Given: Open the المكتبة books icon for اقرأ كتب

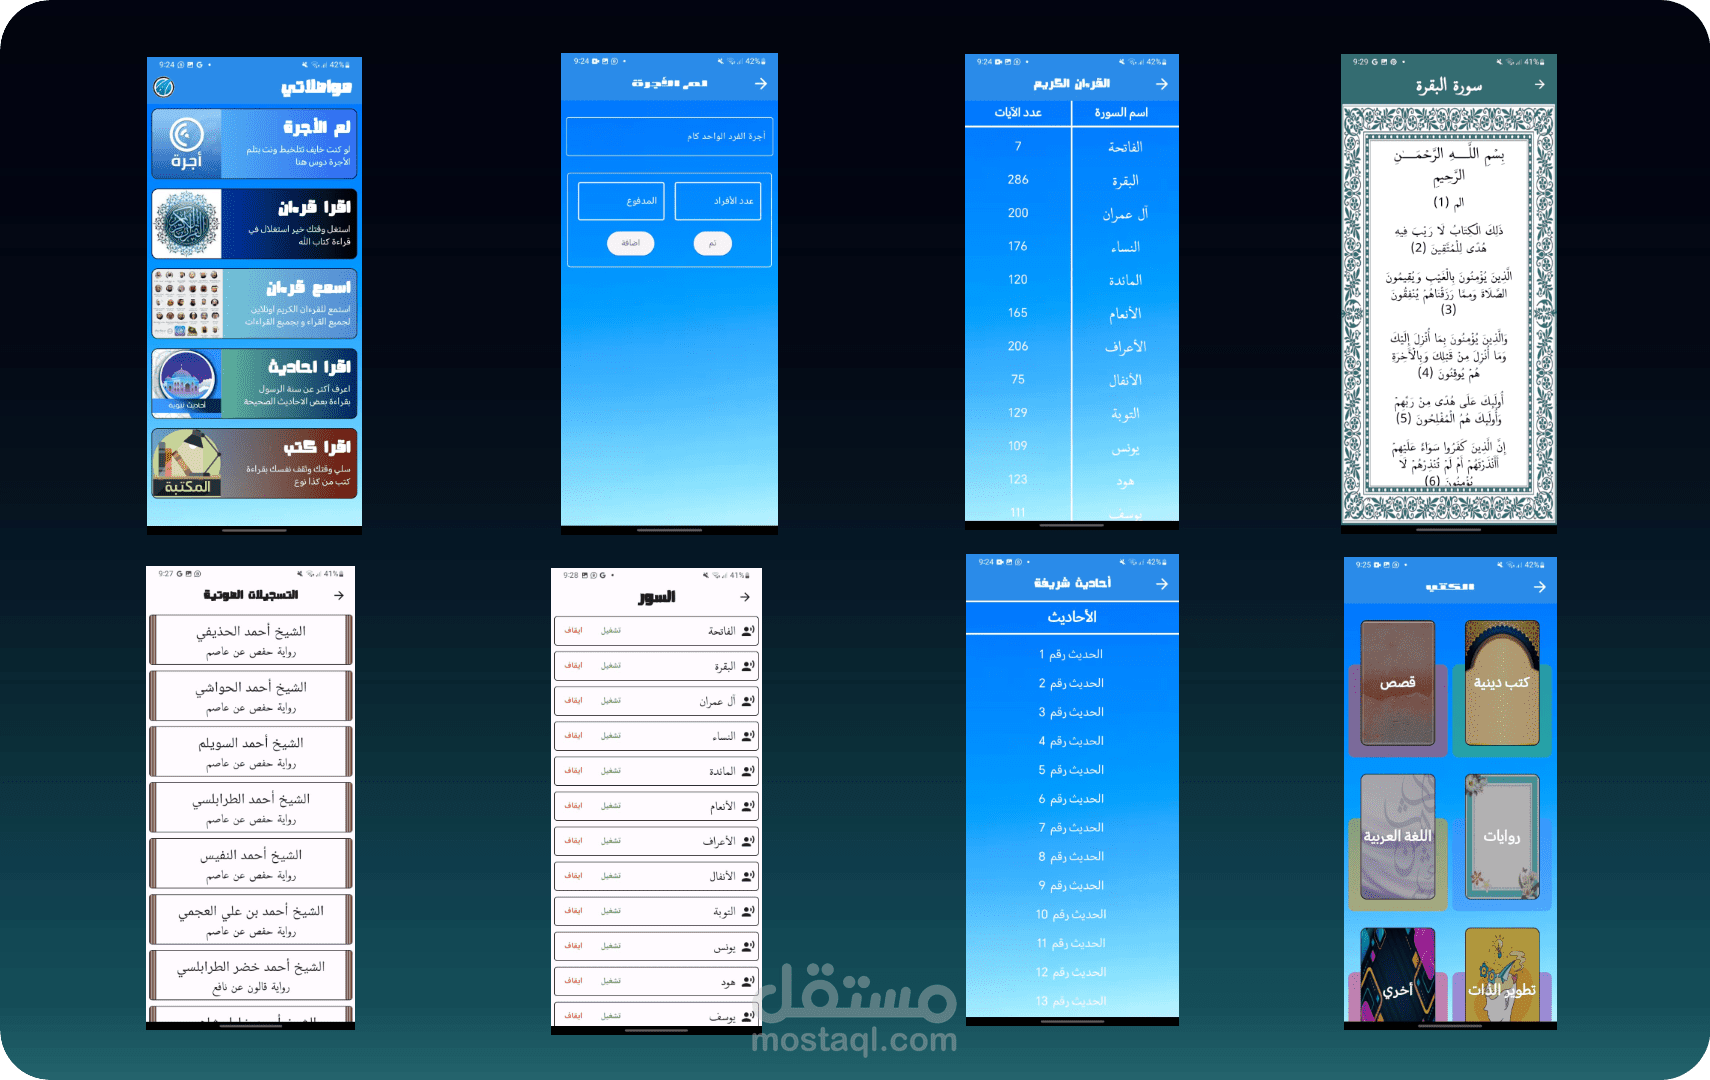Looking at the screenshot, I should point(186,462).
